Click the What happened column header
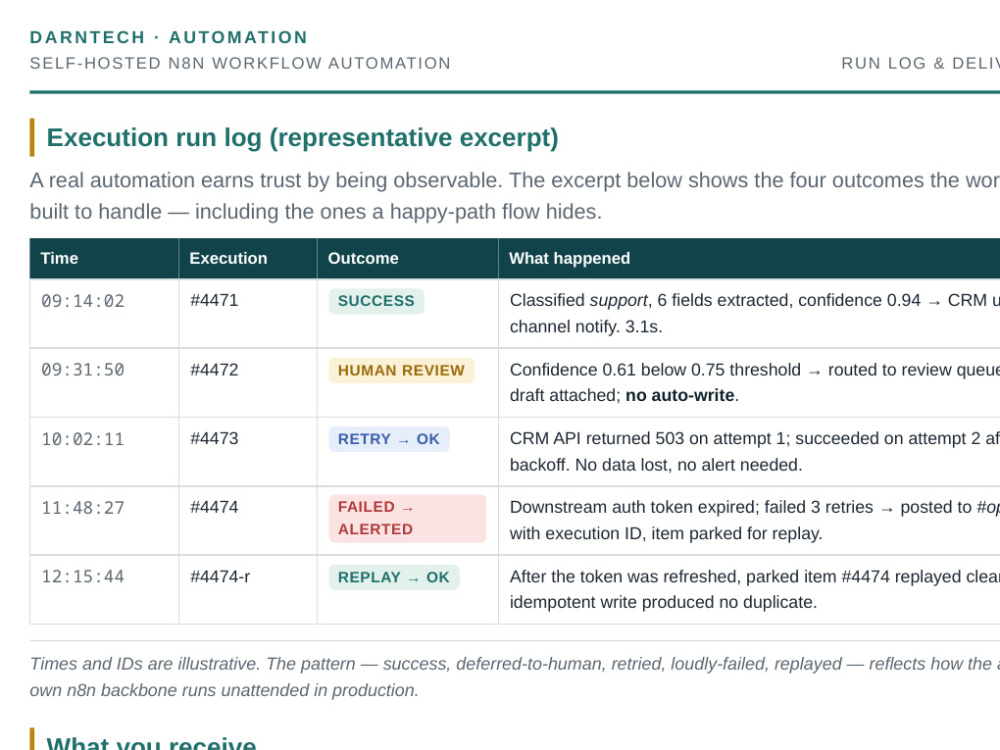 point(570,258)
